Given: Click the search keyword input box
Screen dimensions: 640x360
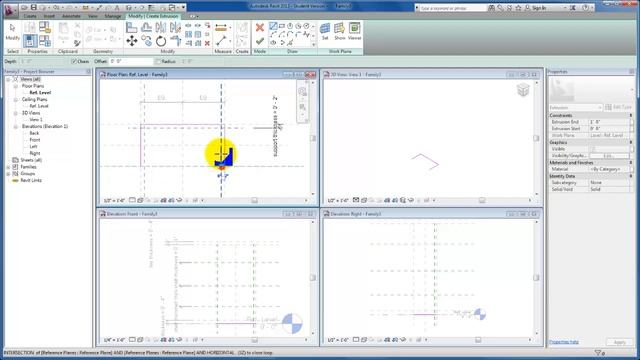Looking at the screenshot, I should pos(453,8).
